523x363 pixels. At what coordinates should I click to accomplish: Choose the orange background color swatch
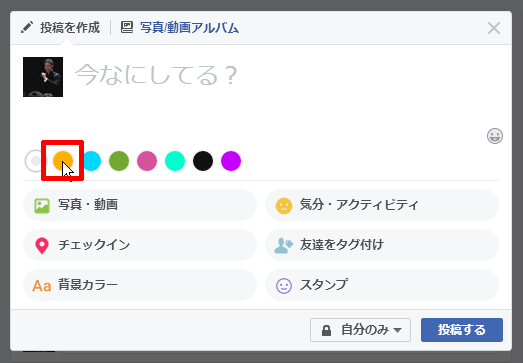point(63,161)
